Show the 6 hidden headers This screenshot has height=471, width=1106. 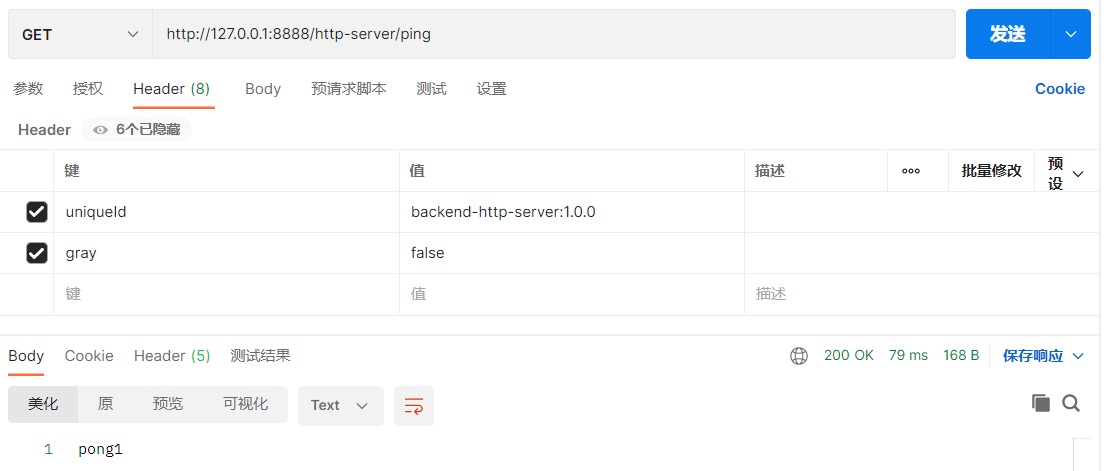[x=137, y=130]
